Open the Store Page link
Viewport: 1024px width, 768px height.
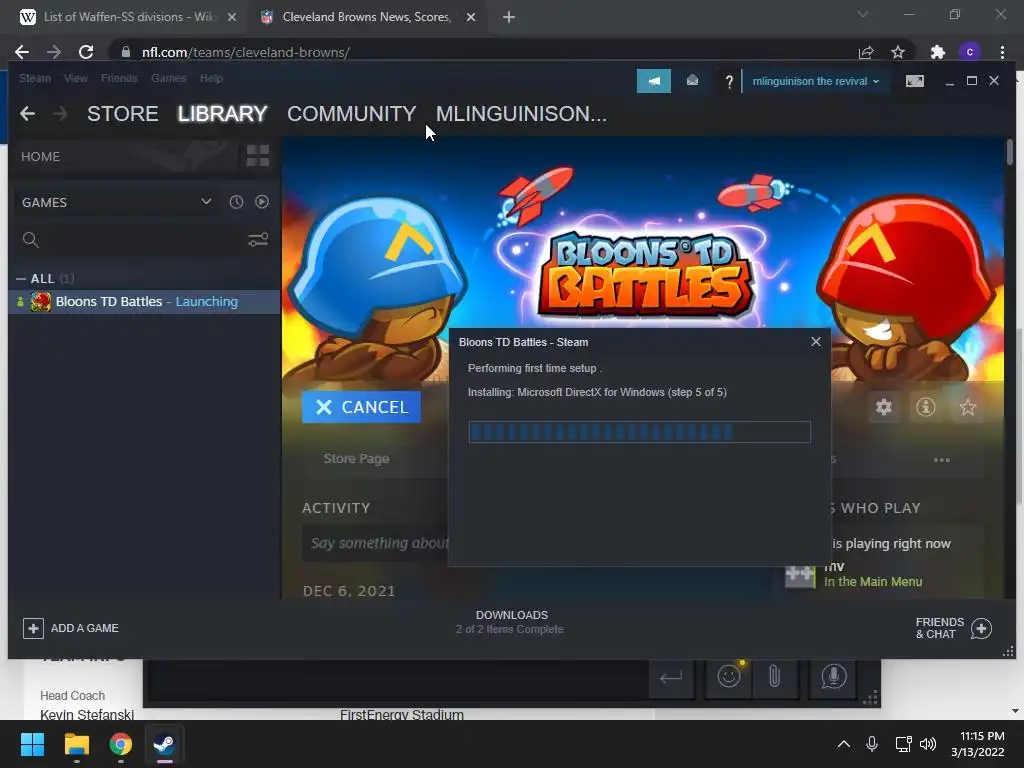pyautogui.click(x=356, y=458)
